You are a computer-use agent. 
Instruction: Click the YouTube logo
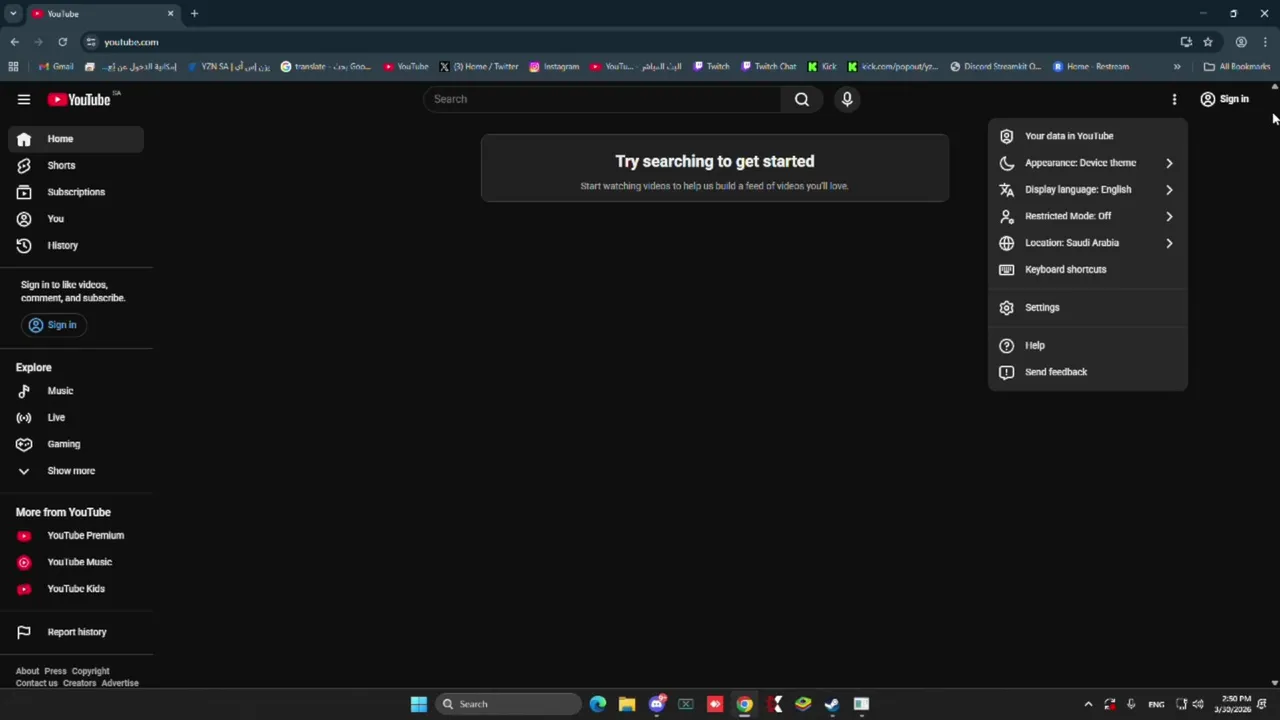pos(79,99)
